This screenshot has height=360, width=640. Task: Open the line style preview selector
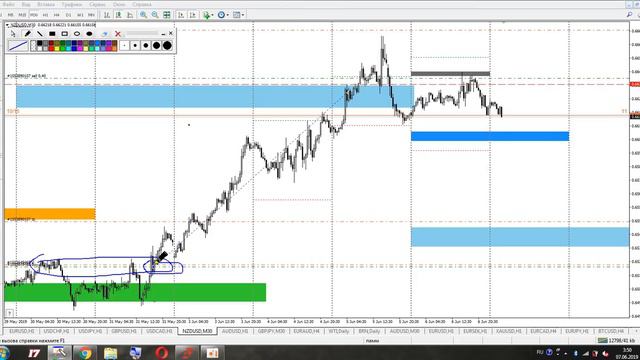pos(18,46)
